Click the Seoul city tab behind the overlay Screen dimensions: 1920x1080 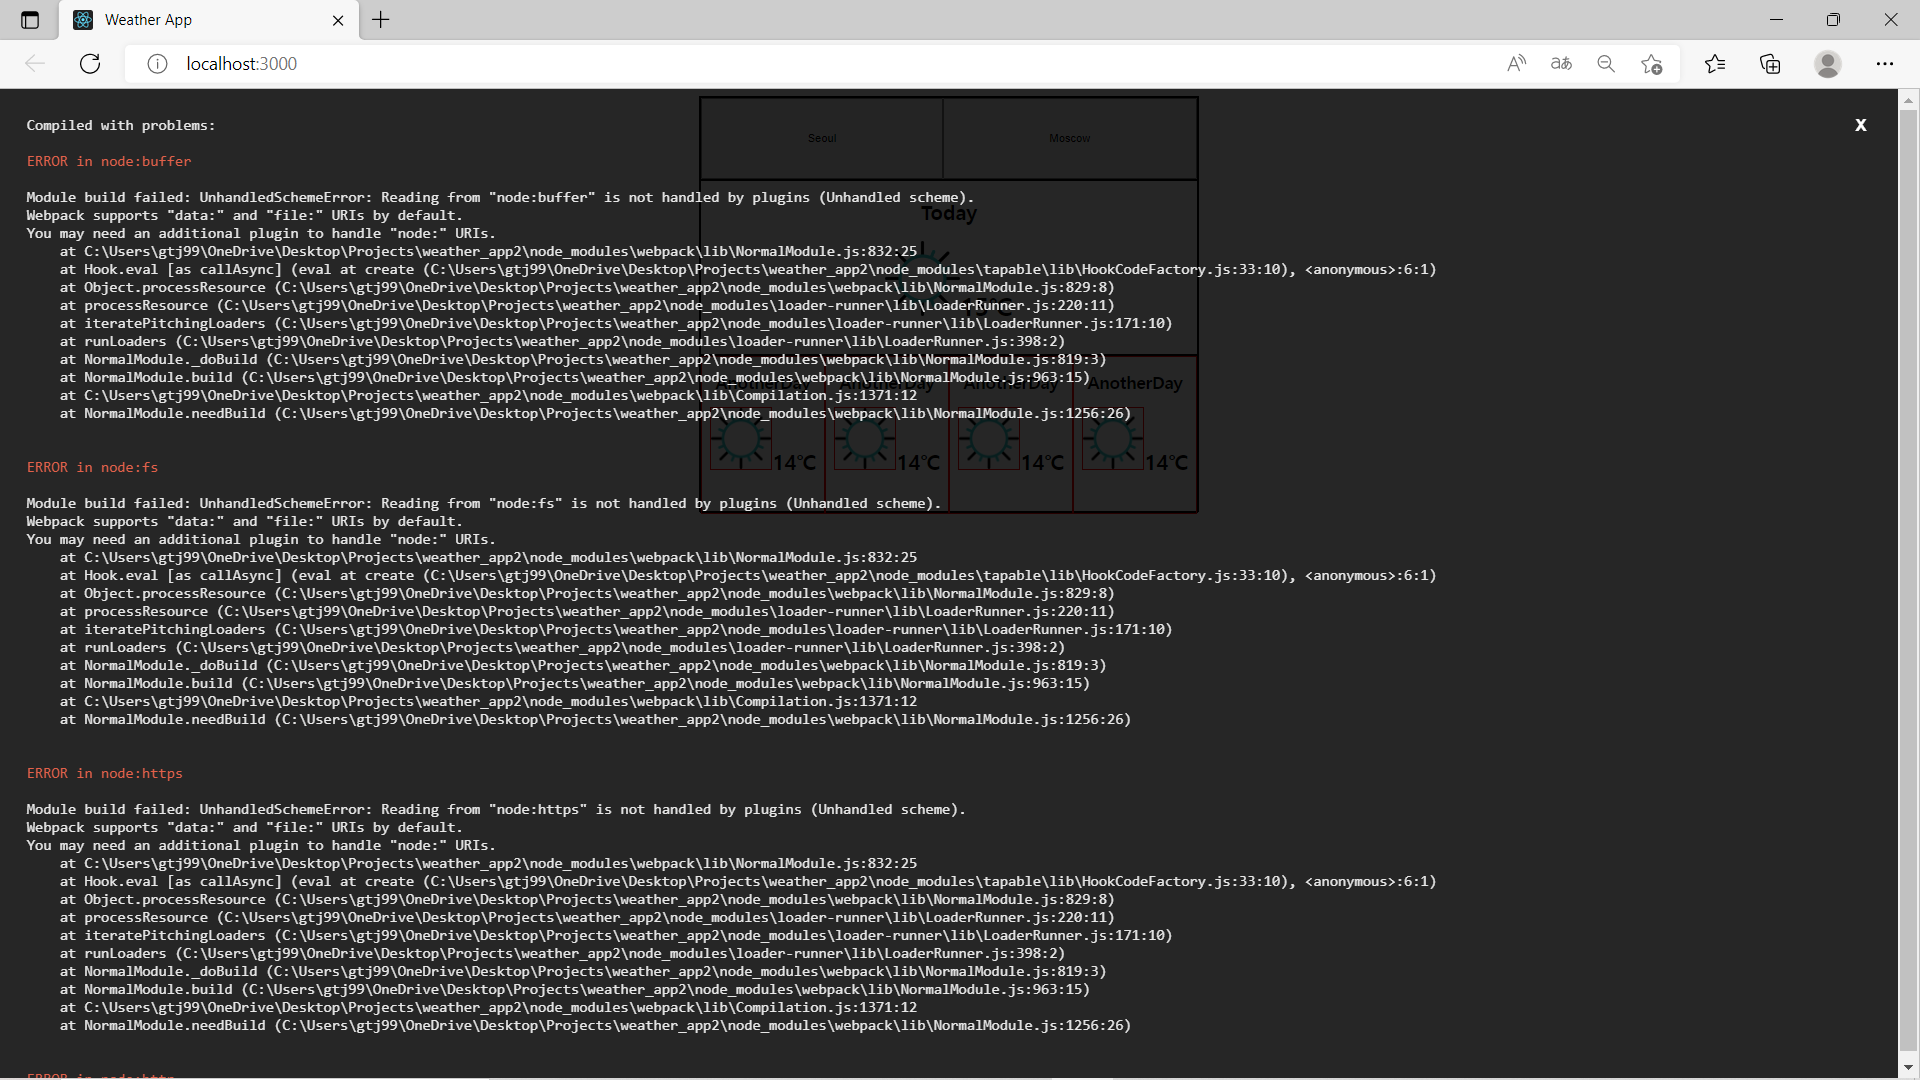click(x=822, y=139)
